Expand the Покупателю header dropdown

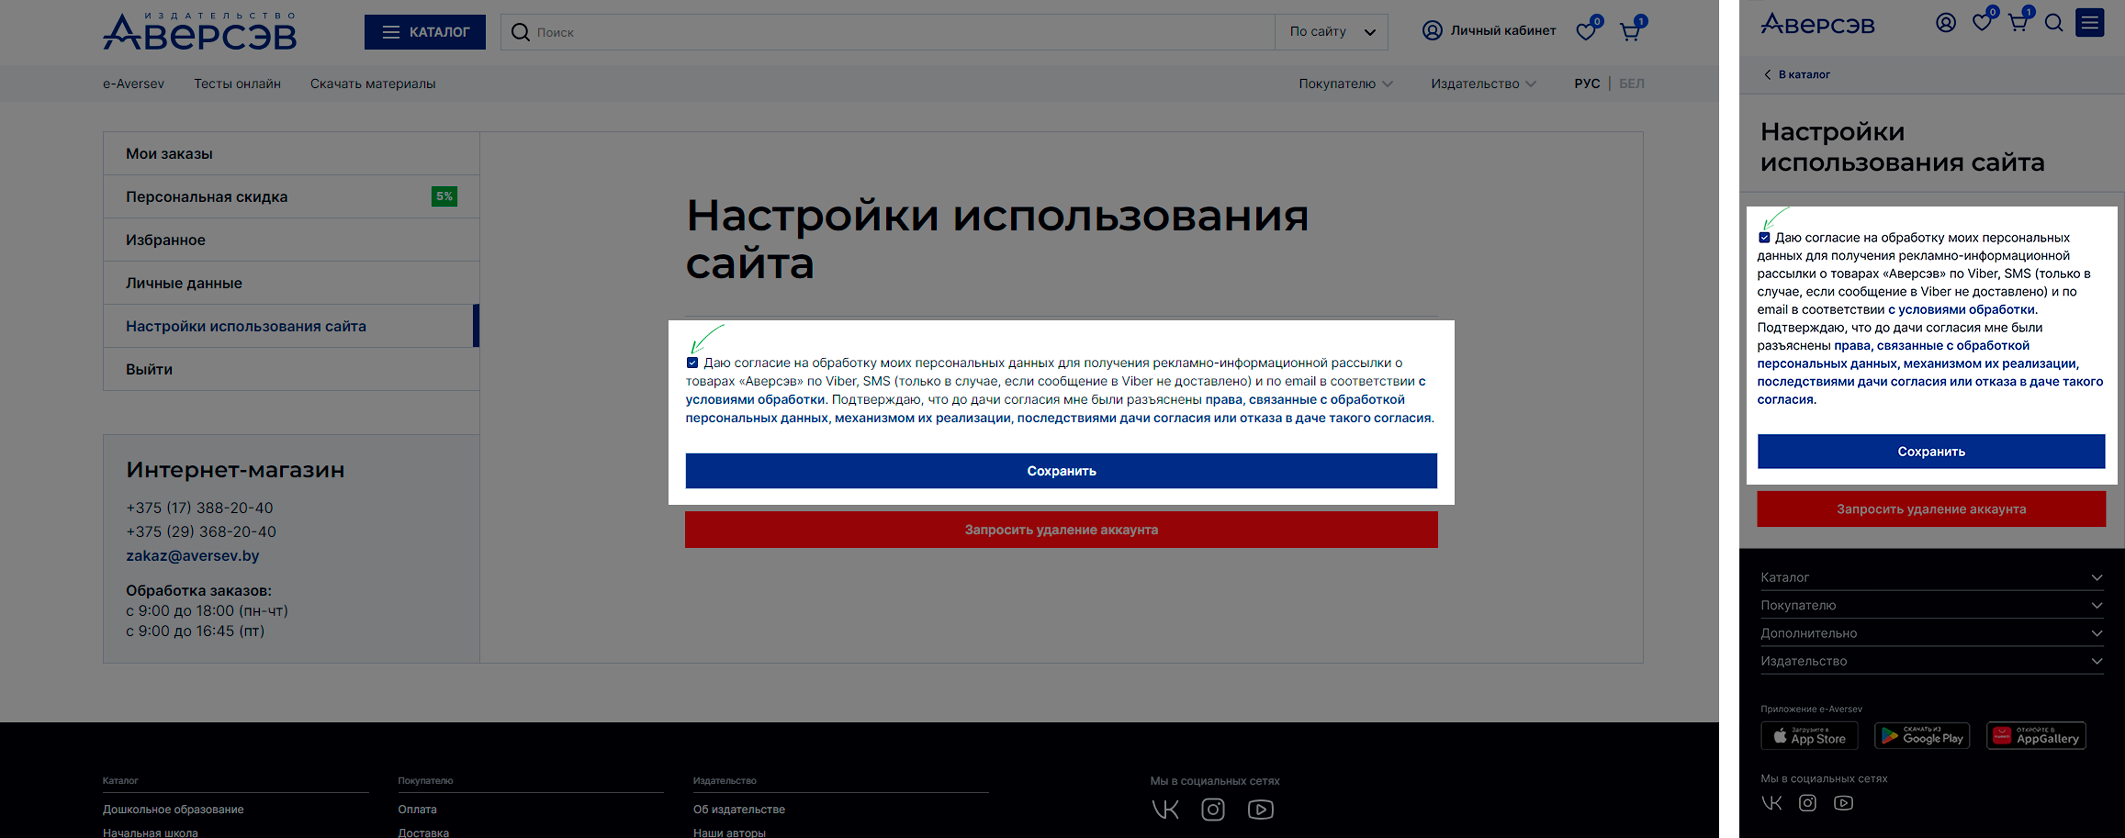pos(1345,84)
